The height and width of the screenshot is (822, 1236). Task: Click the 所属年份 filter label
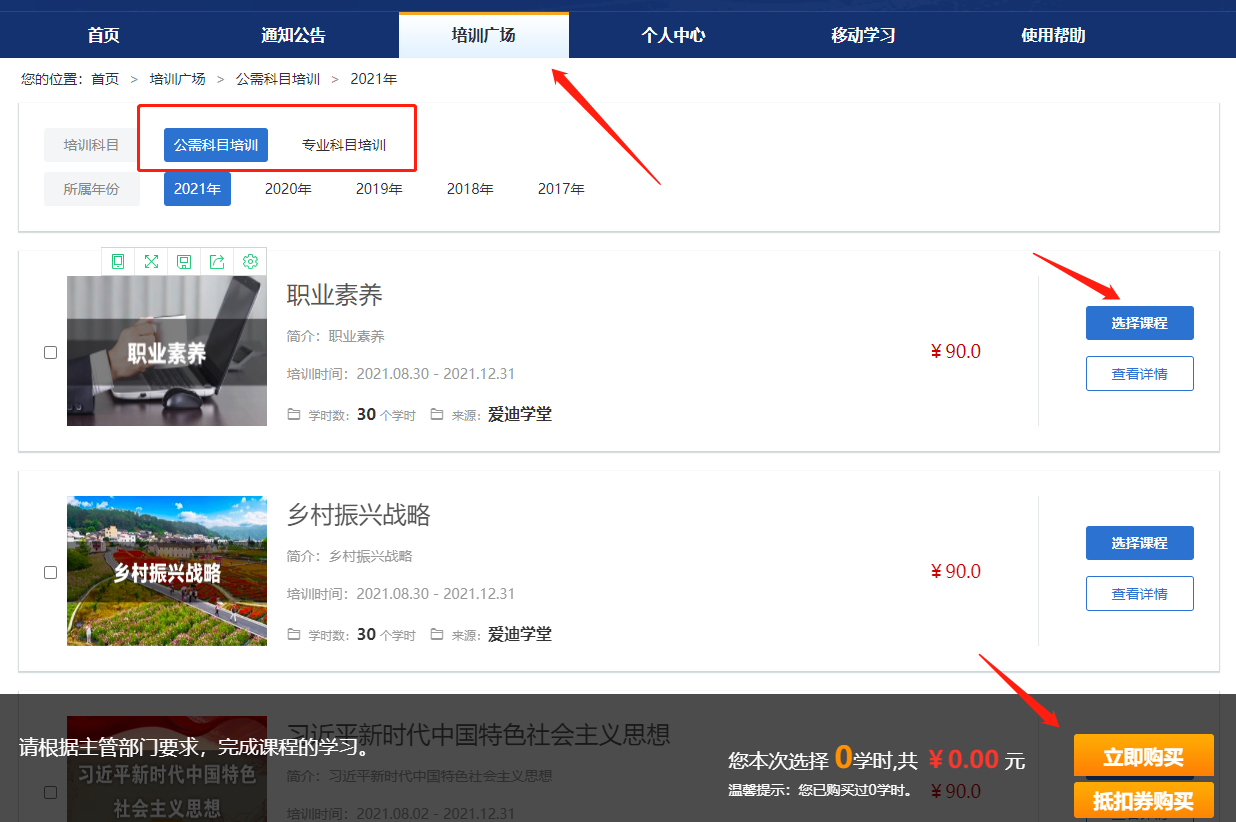tap(91, 189)
